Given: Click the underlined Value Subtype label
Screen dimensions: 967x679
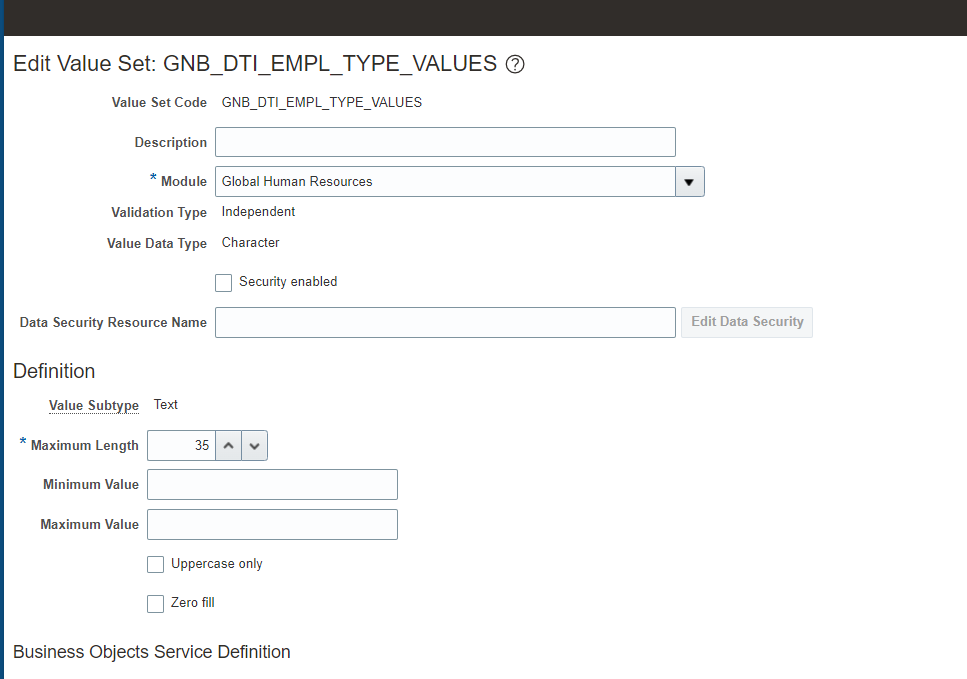Looking at the screenshot, I should pos(94,405).
